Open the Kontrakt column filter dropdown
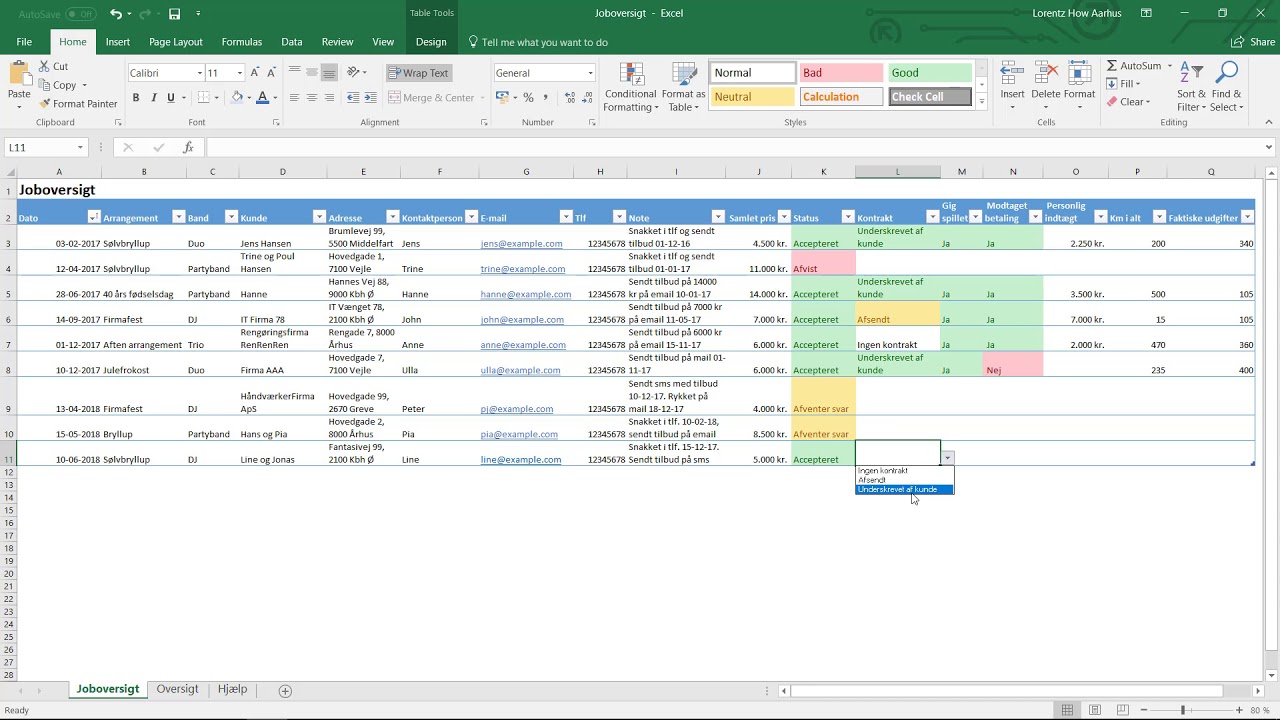This screenshot has width=1280, height=720. click(933, 217)
